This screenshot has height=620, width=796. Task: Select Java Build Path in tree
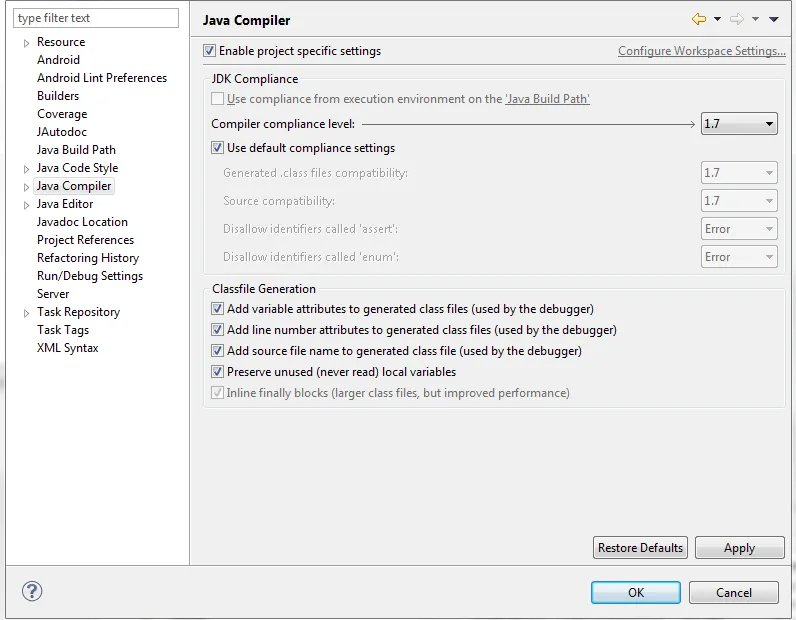coord(76,150)
